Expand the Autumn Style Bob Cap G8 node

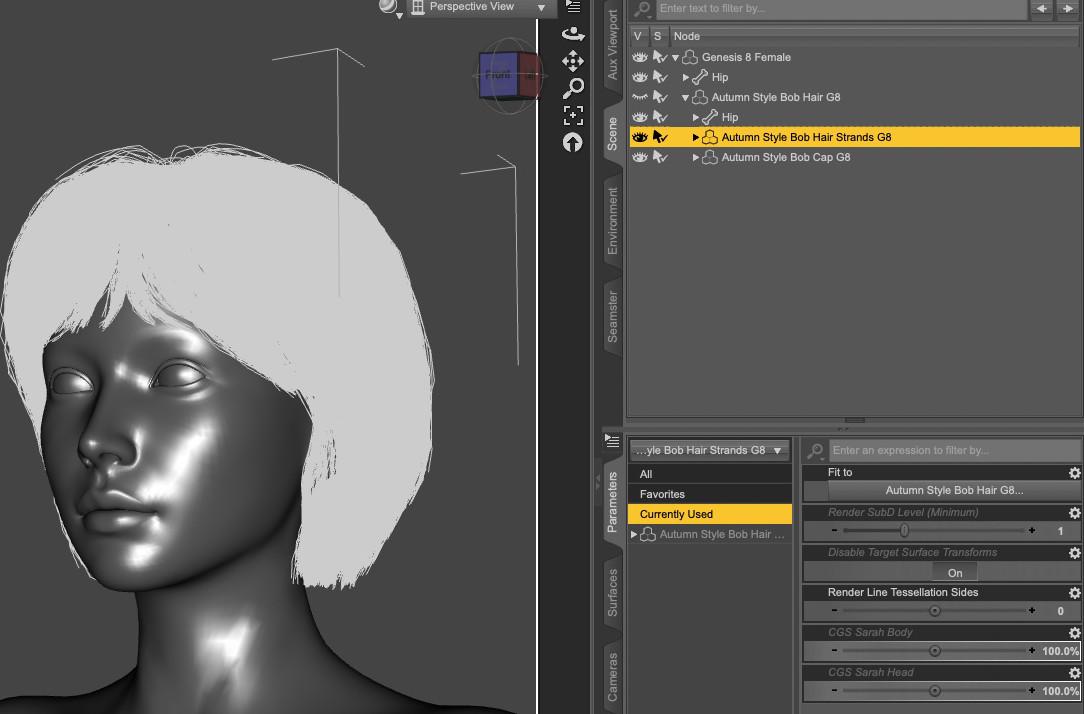click(695, 158)
